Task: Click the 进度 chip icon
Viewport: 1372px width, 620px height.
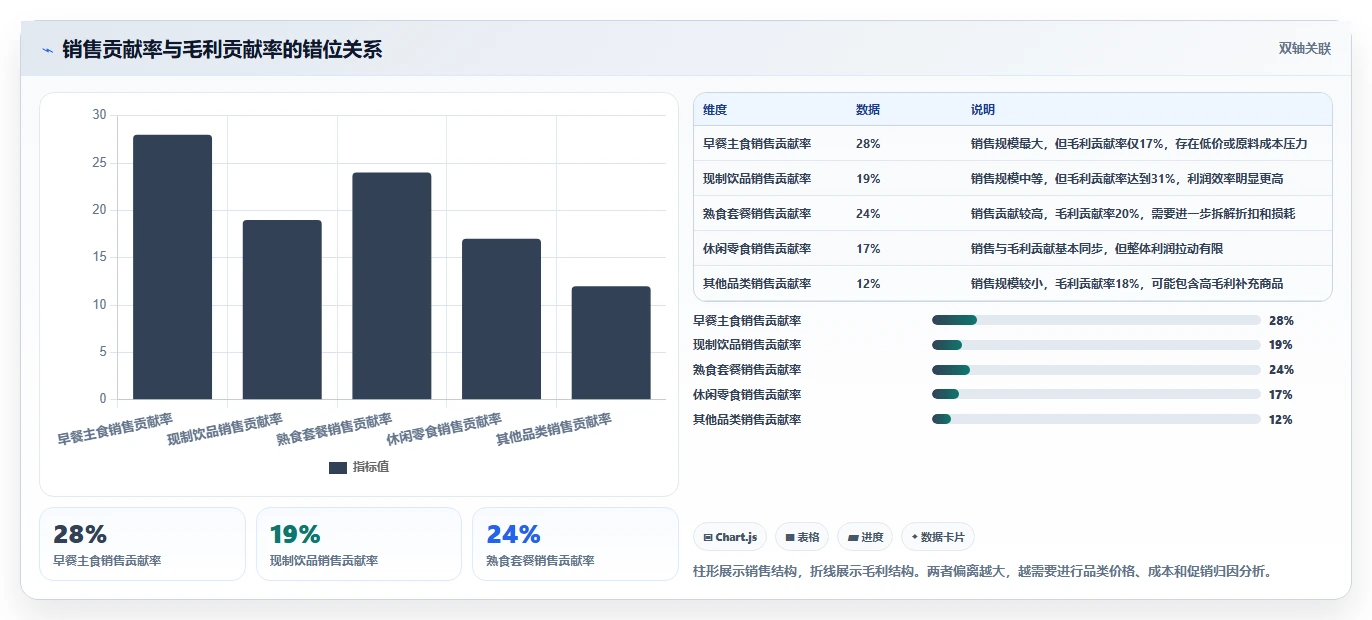Action: [852, 538]
